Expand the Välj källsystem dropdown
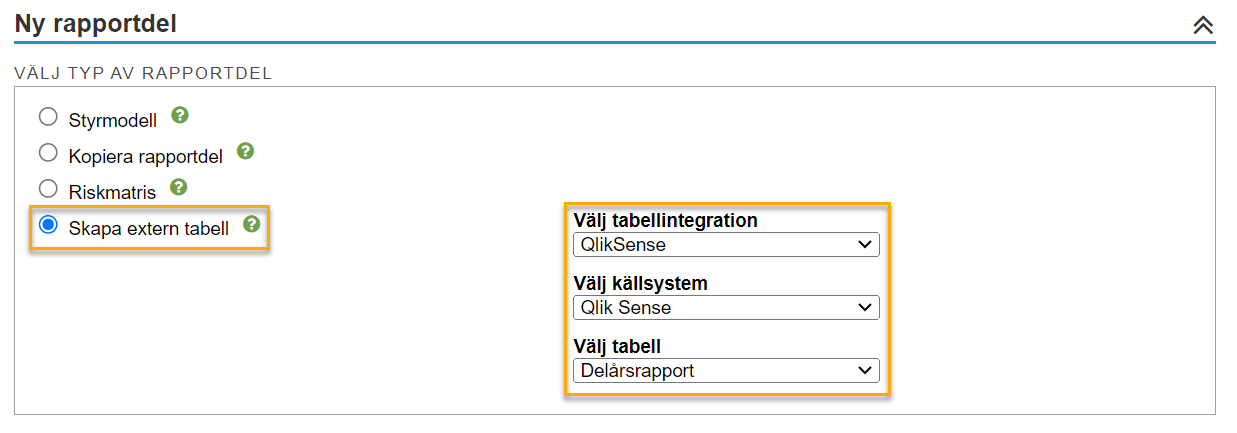This screenshot has width=1237, height=433. click(x=726, y=307)
